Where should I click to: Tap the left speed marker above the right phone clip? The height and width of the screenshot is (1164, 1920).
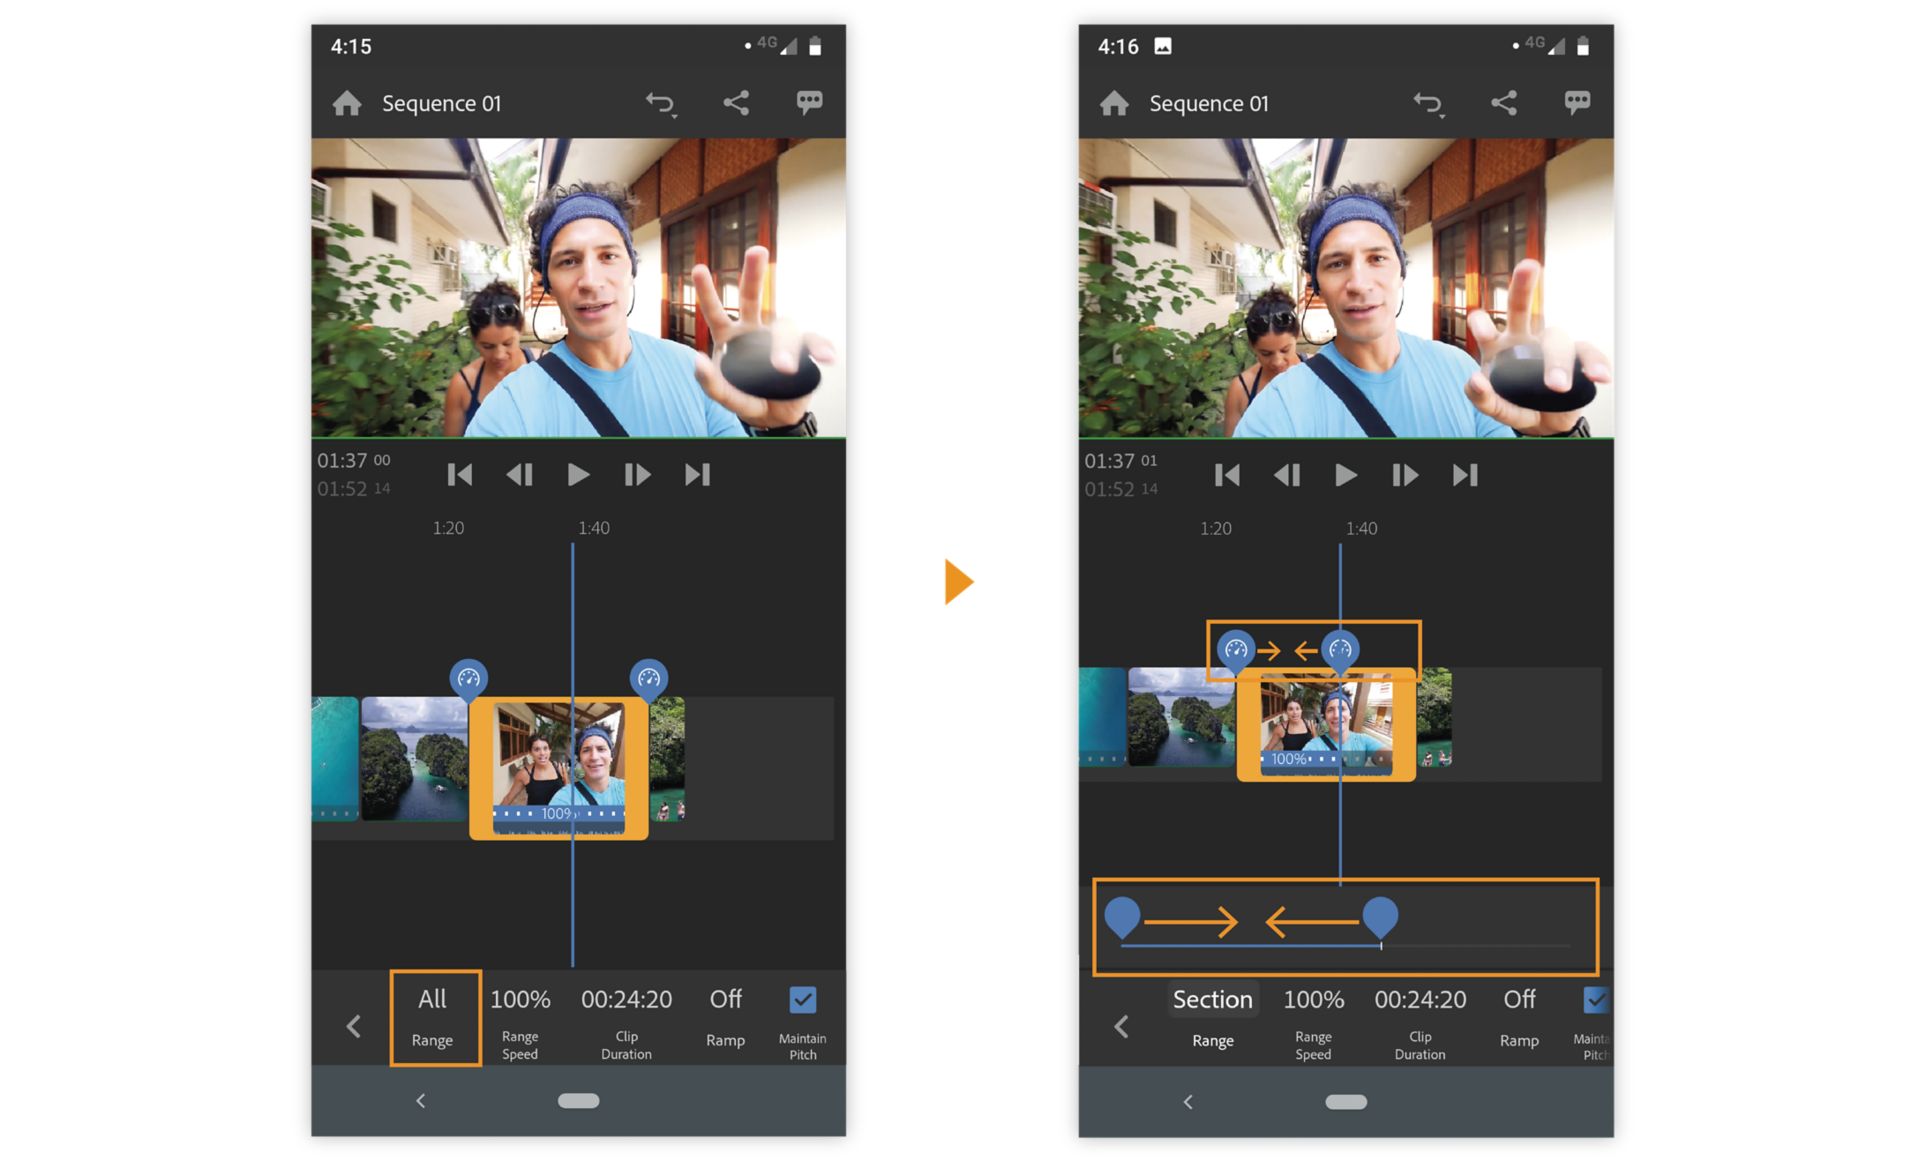[x=1236, y=650]
